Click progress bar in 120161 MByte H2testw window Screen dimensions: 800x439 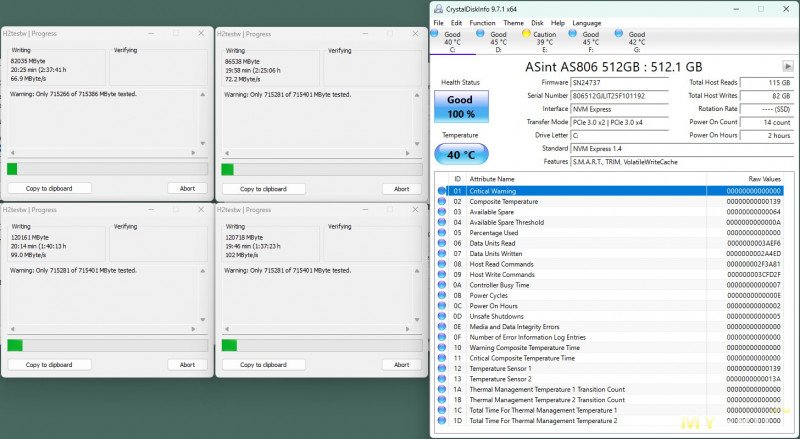(x=107, y=345)
